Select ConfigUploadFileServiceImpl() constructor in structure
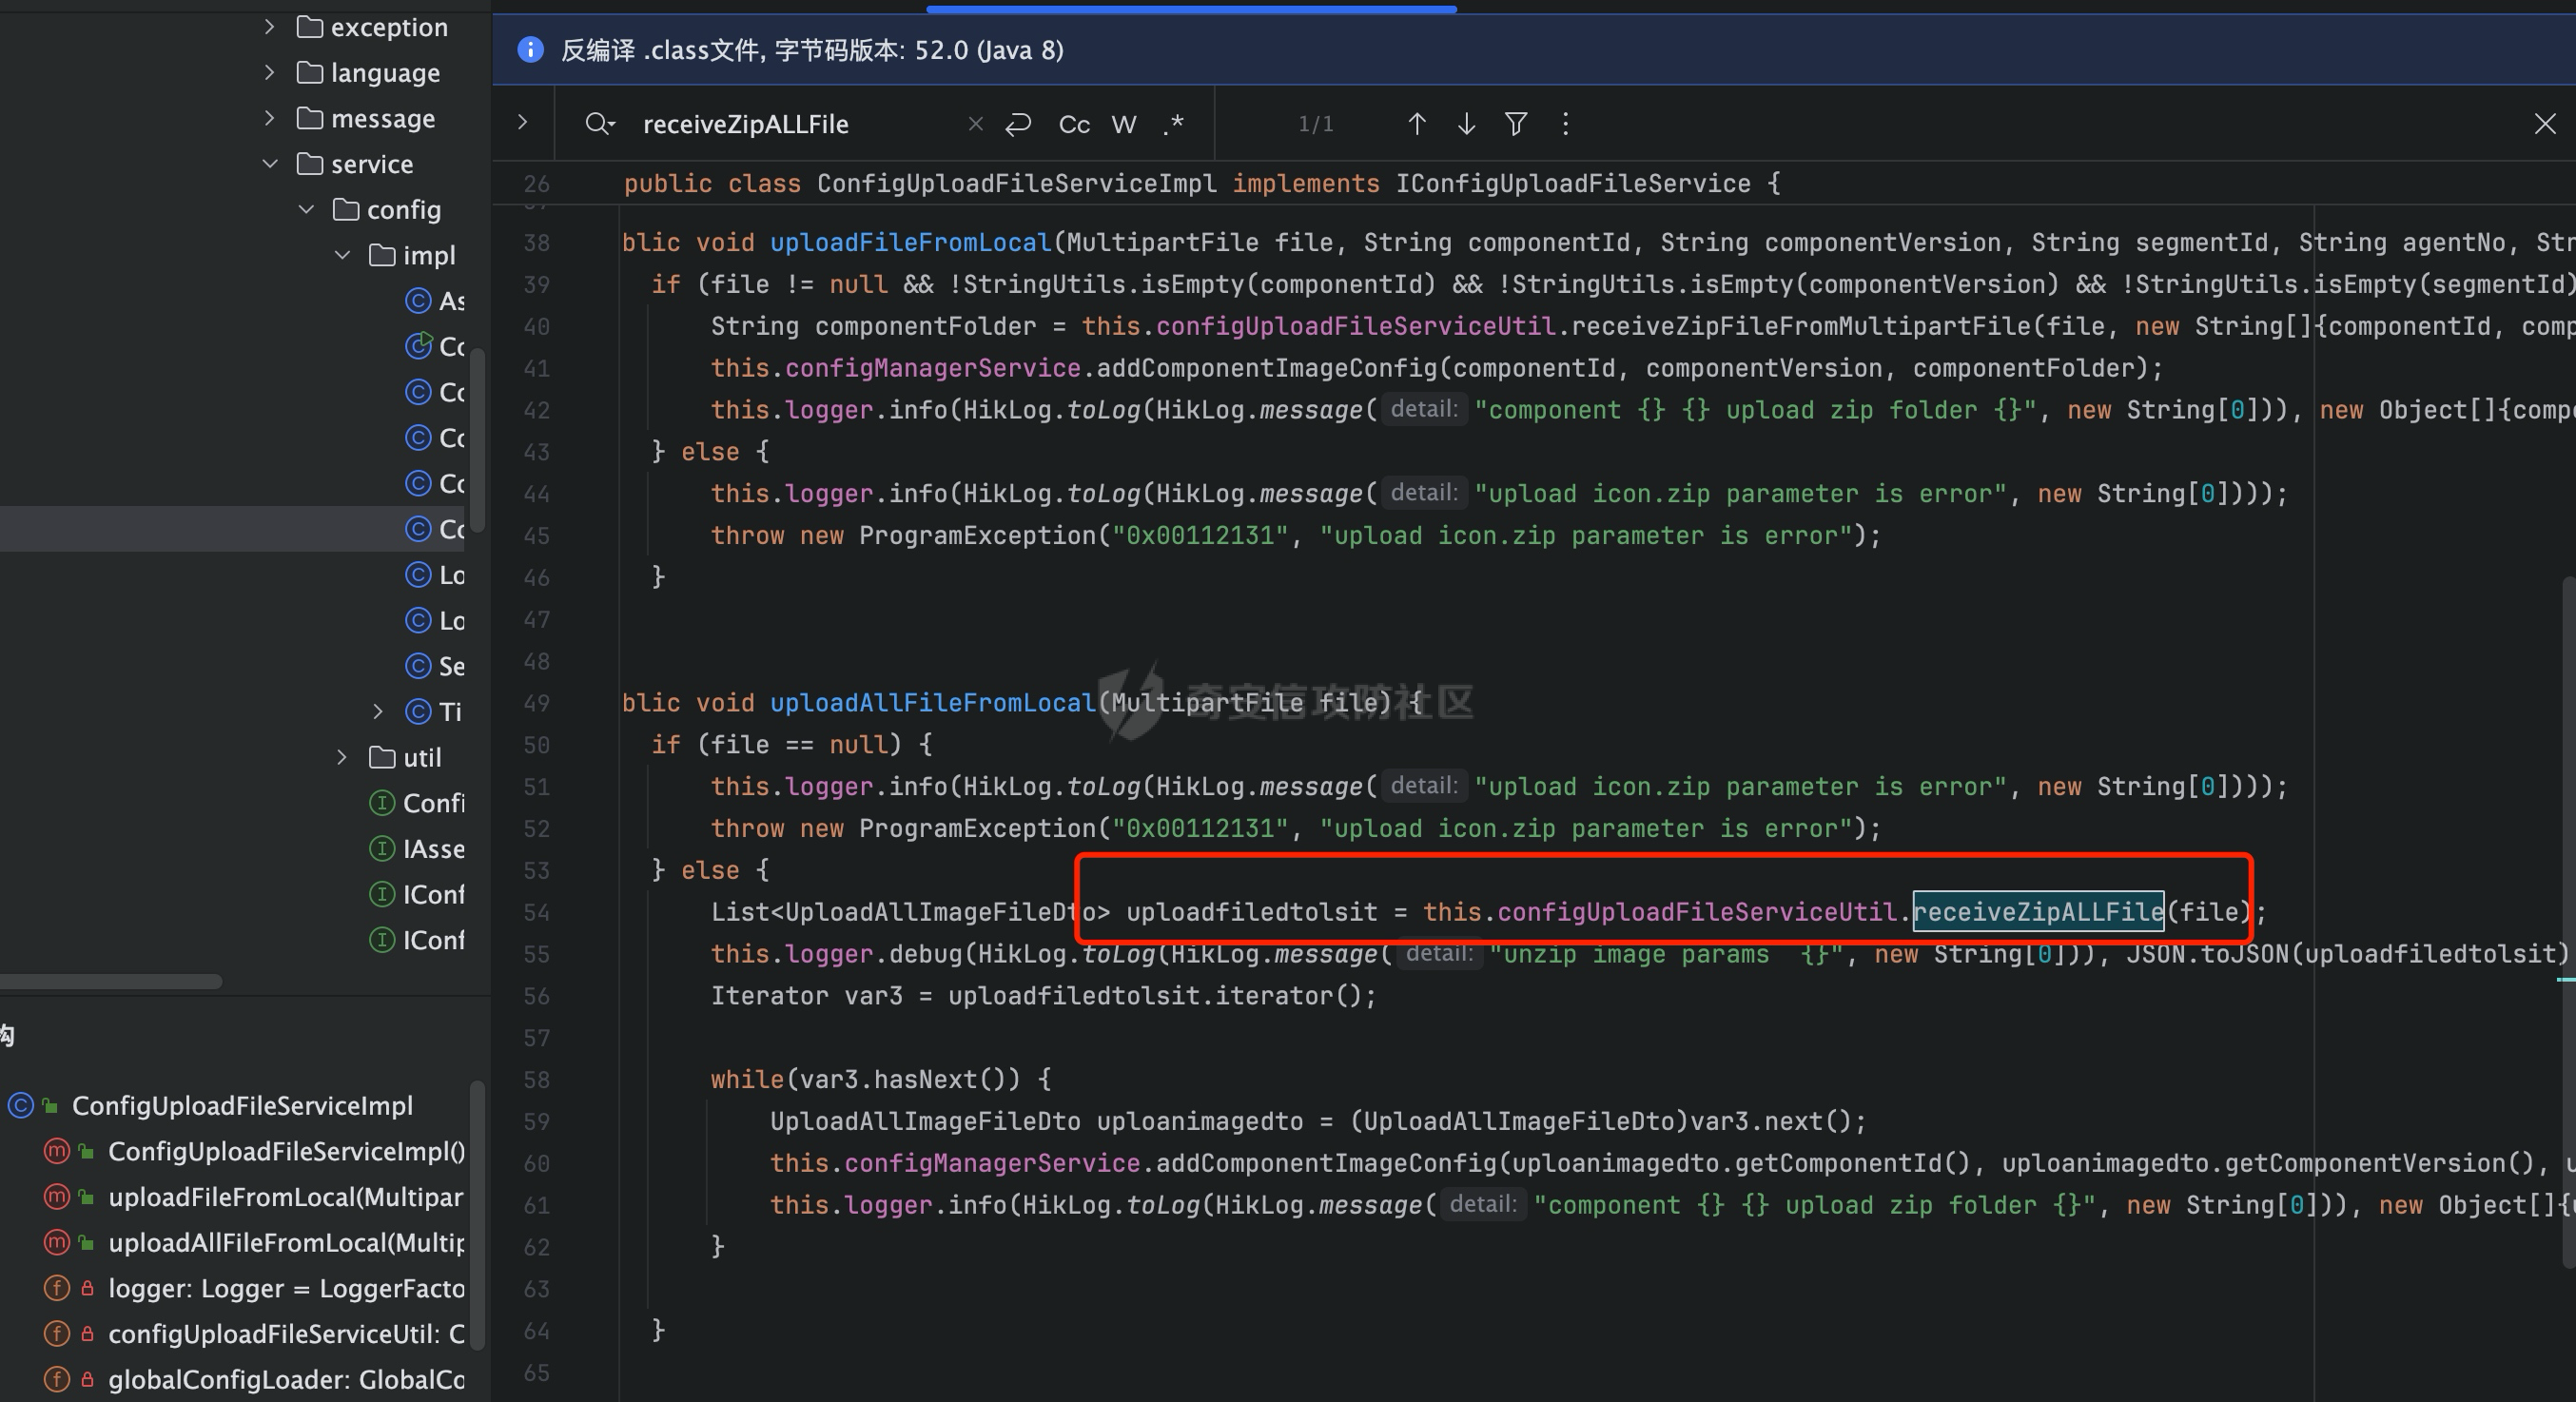The height and width of the screenshot is (1402, 2576). click(x=286, y=1152)
